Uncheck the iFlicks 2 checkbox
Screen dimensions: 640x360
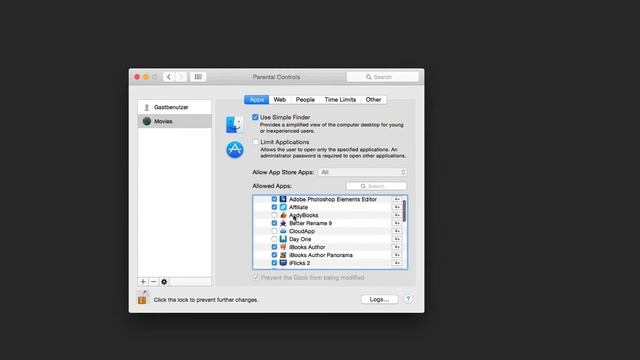(x=274, y=263)
